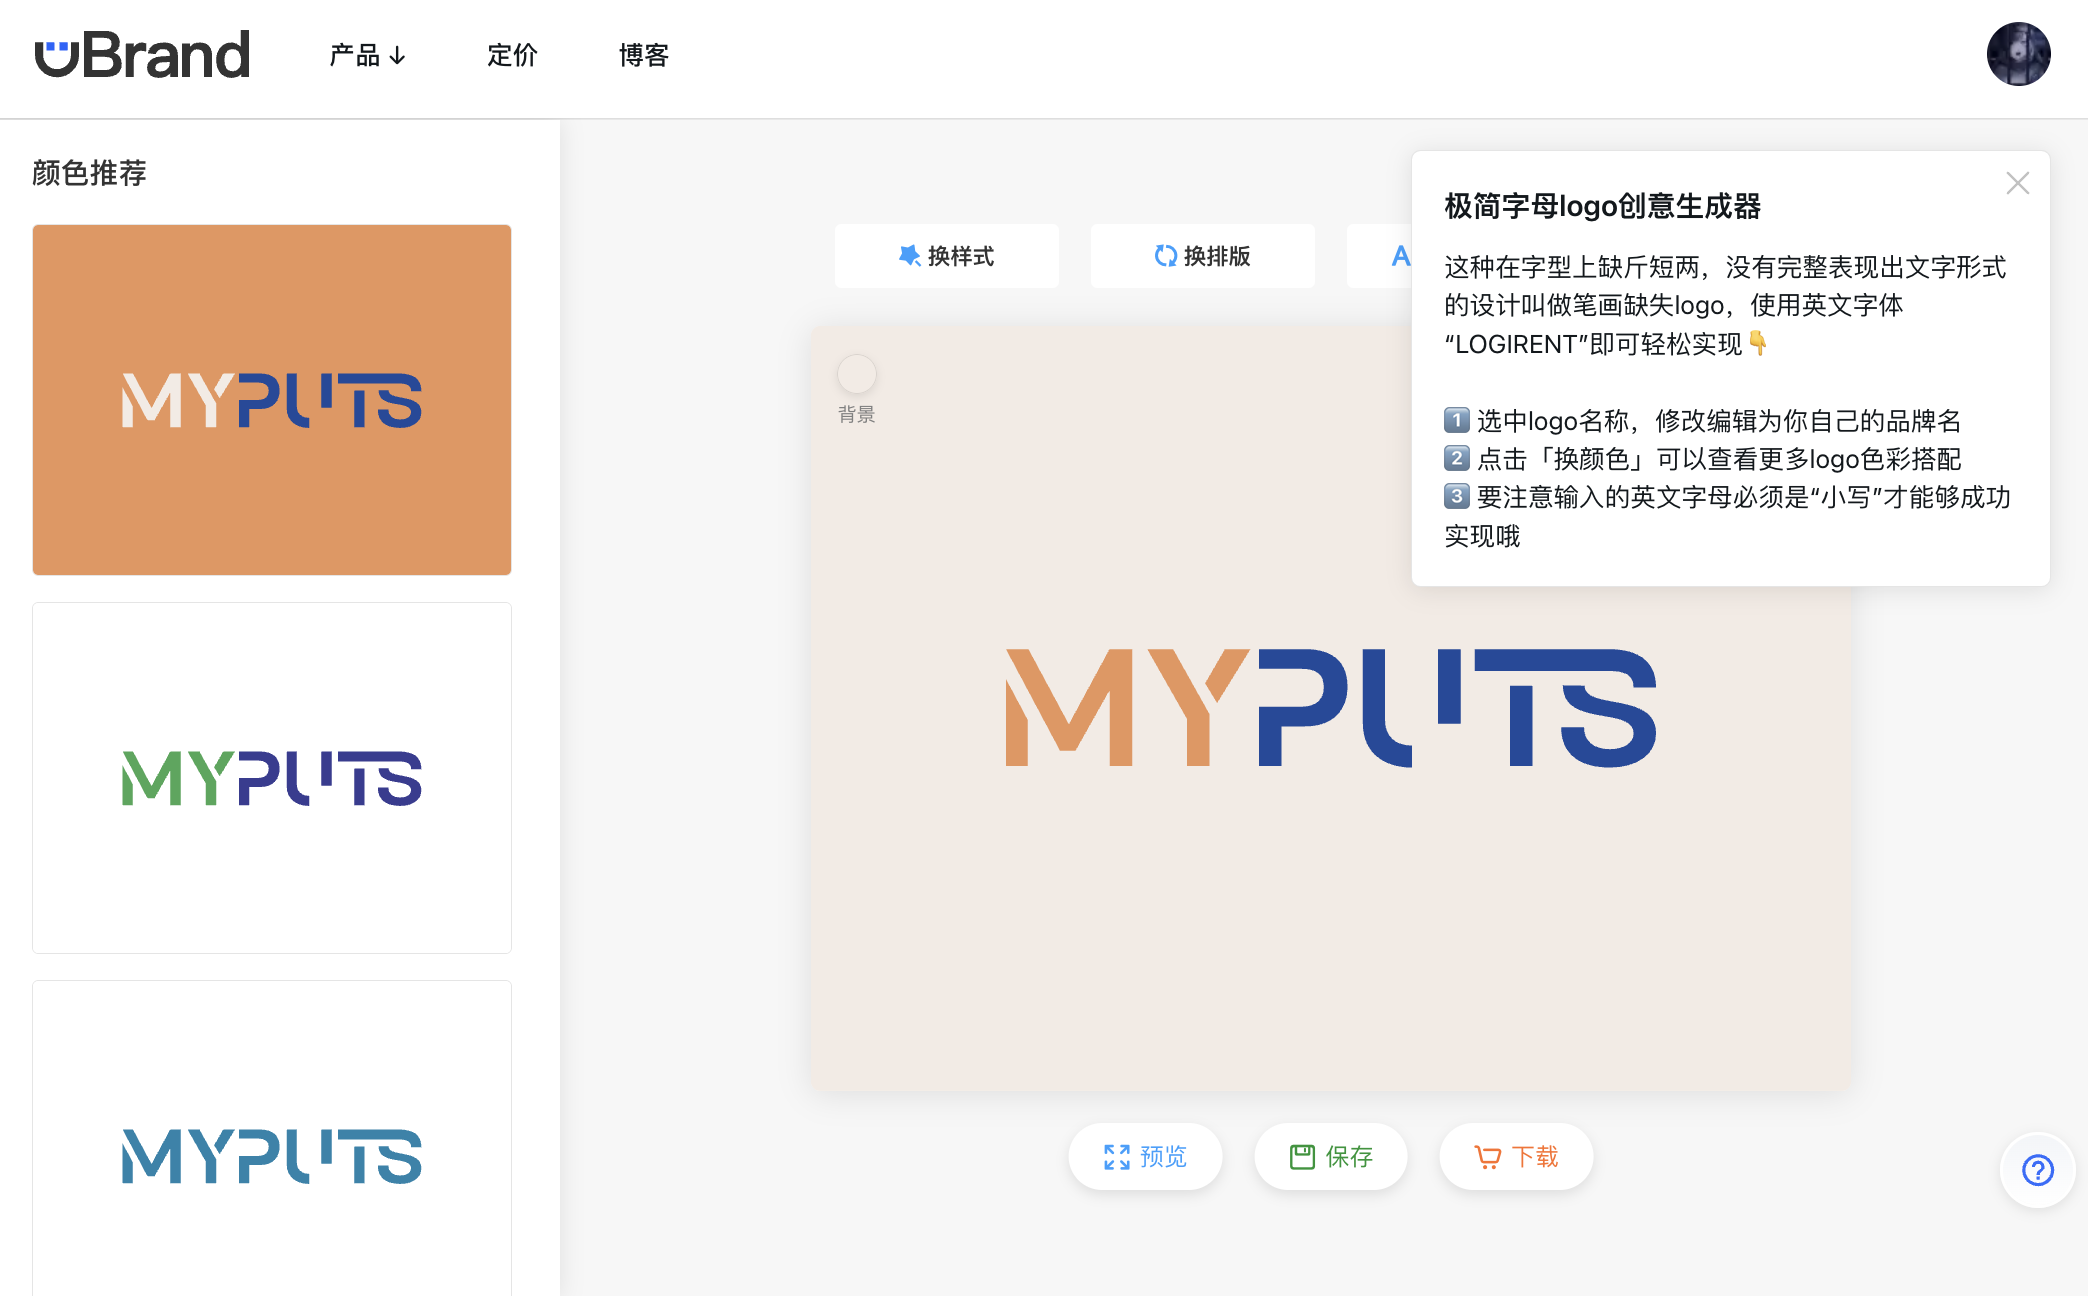Open the 定价 menu item

coord(512,56)
